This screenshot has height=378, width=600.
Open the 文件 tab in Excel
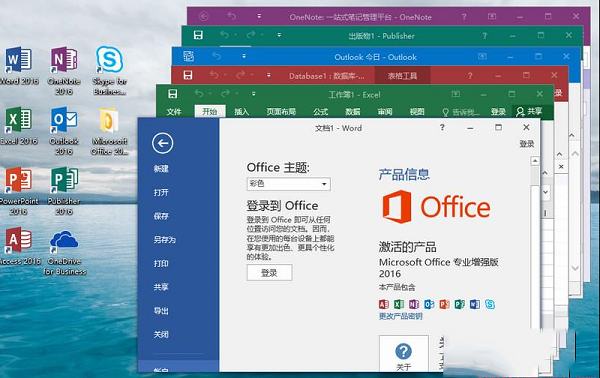point(174,112)
